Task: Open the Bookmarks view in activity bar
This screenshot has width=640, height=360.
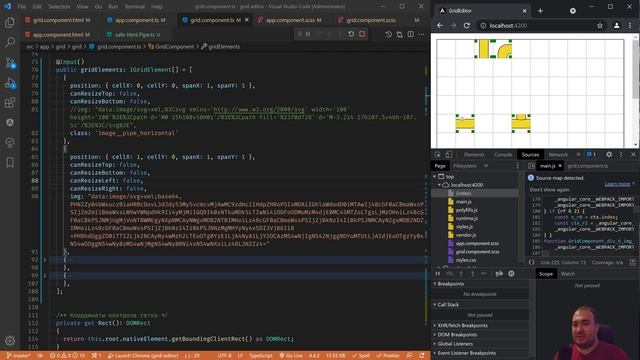Action: point(10,162)
